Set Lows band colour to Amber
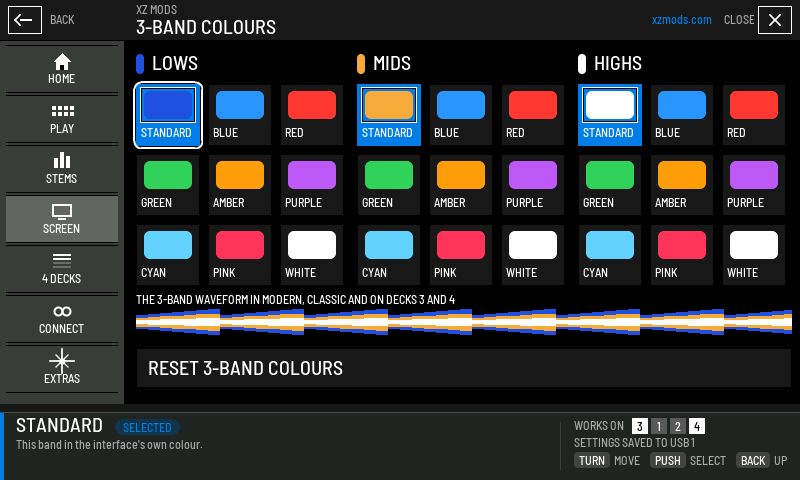800x480 pixels. tap(240, 185)
